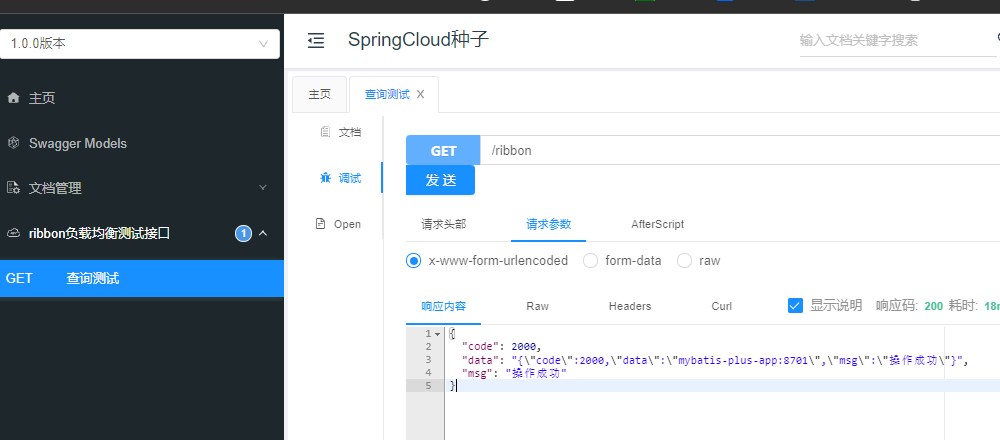
Task: Select the x-www-form-urlencoded radio option
Action: [x=414, y=261]
